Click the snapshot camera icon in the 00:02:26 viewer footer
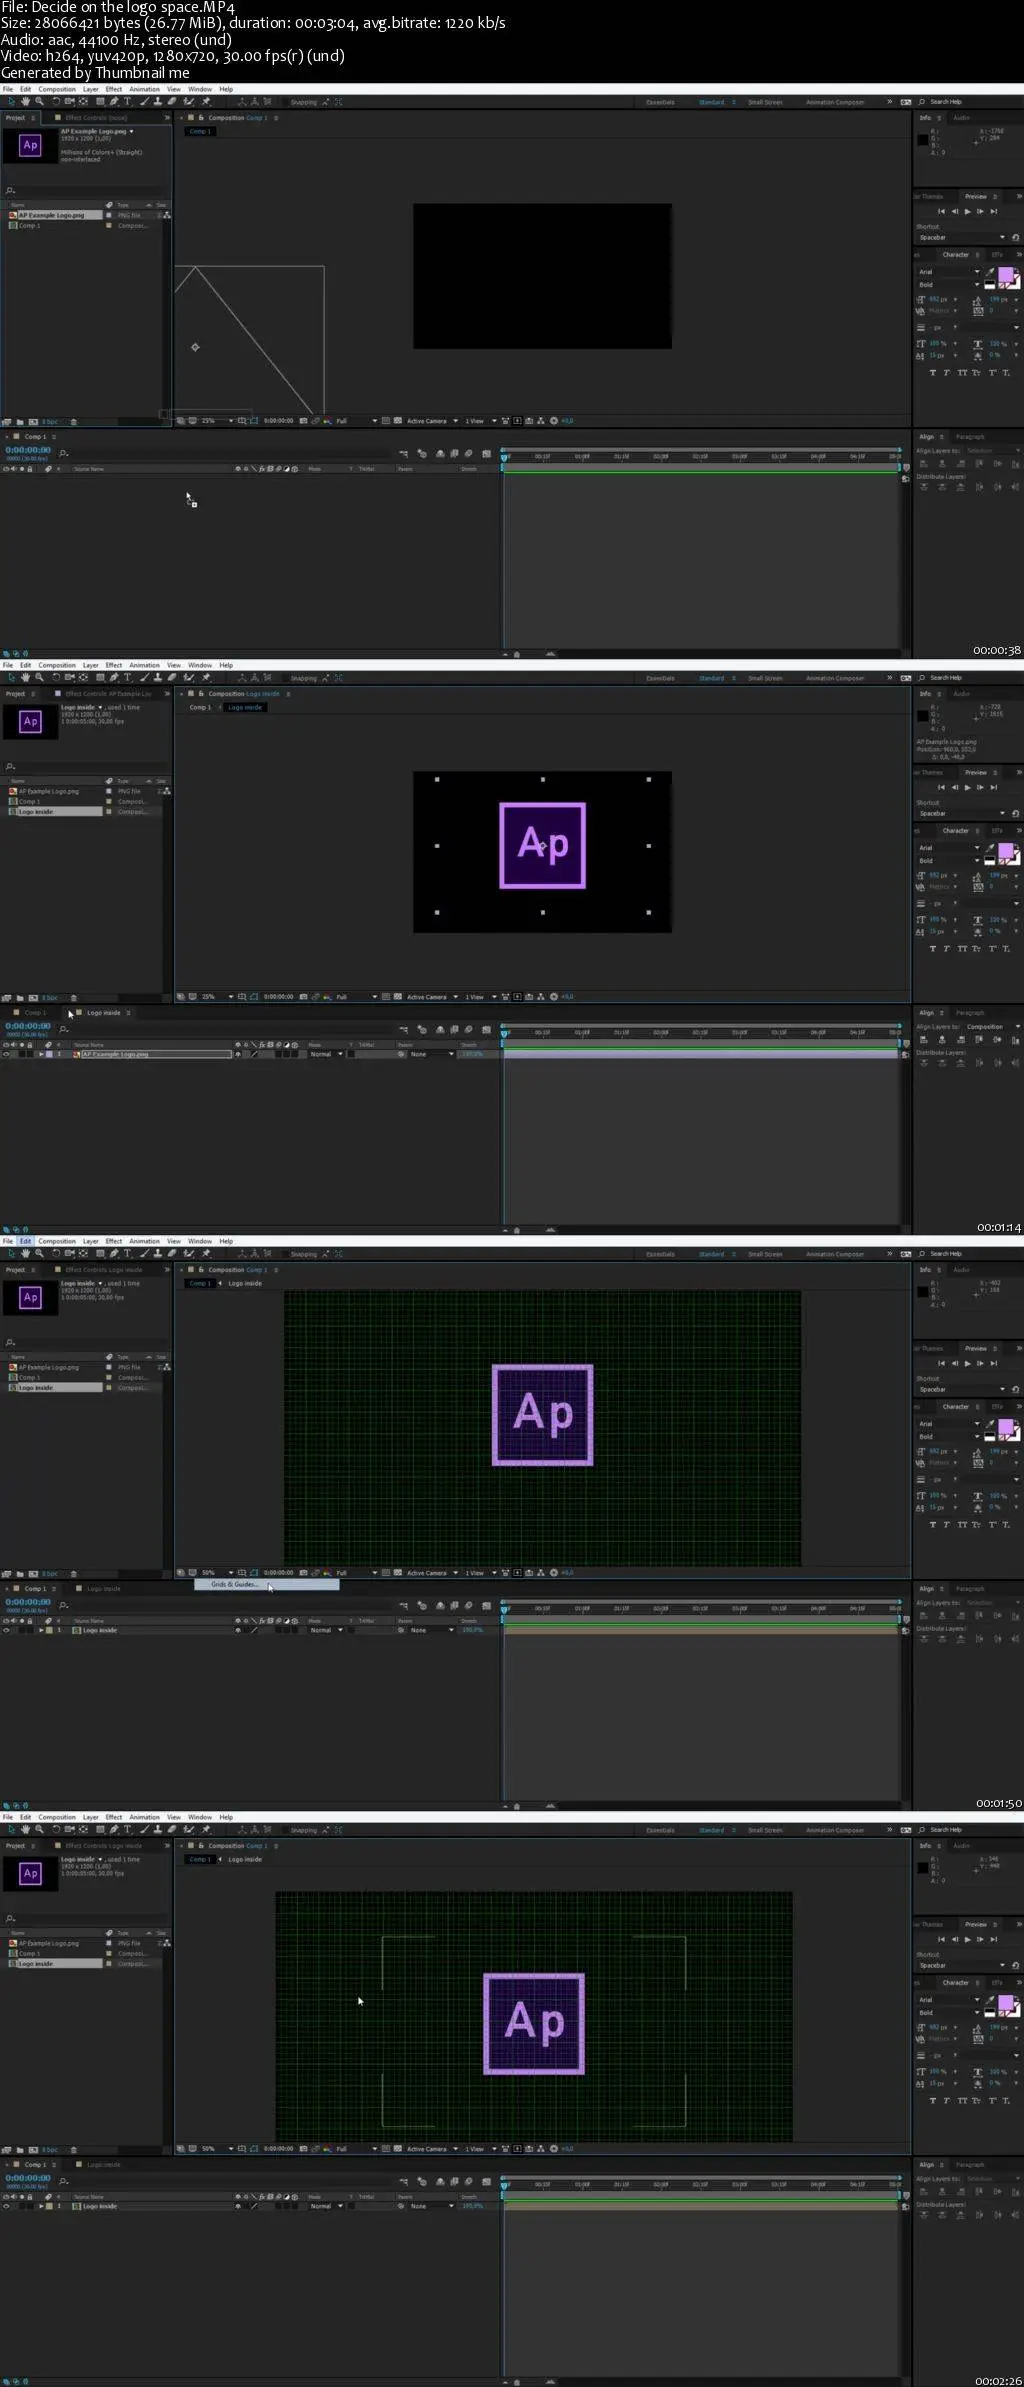 (302, 2149)
